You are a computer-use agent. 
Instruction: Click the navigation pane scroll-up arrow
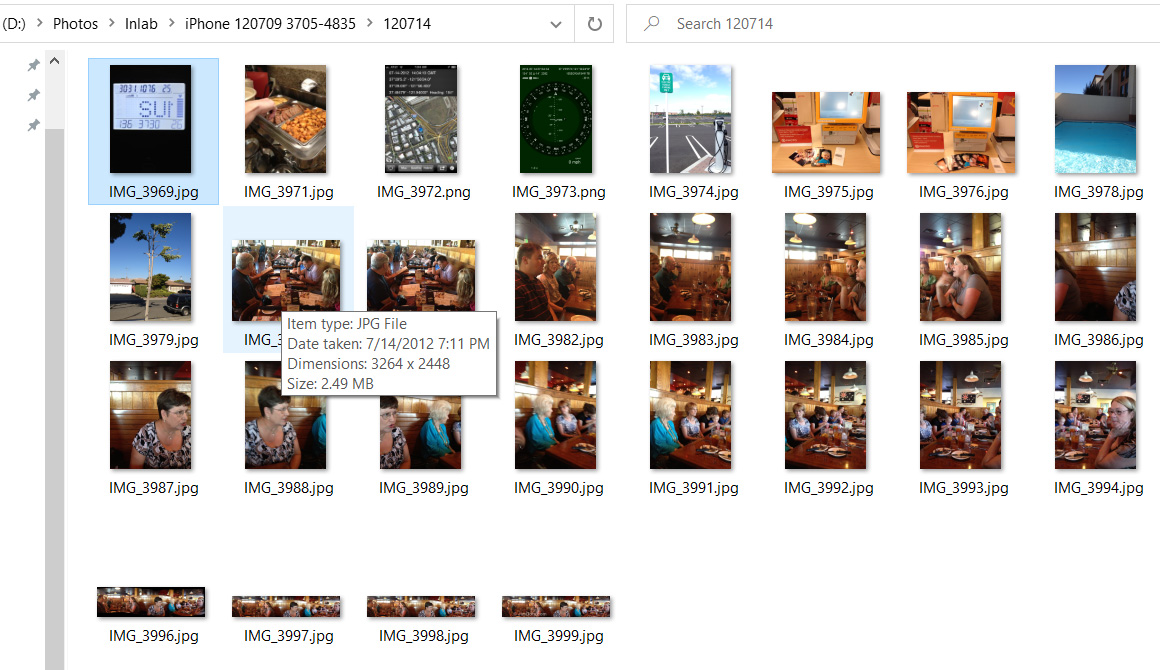pyautogui.click(x=54, y=61)
